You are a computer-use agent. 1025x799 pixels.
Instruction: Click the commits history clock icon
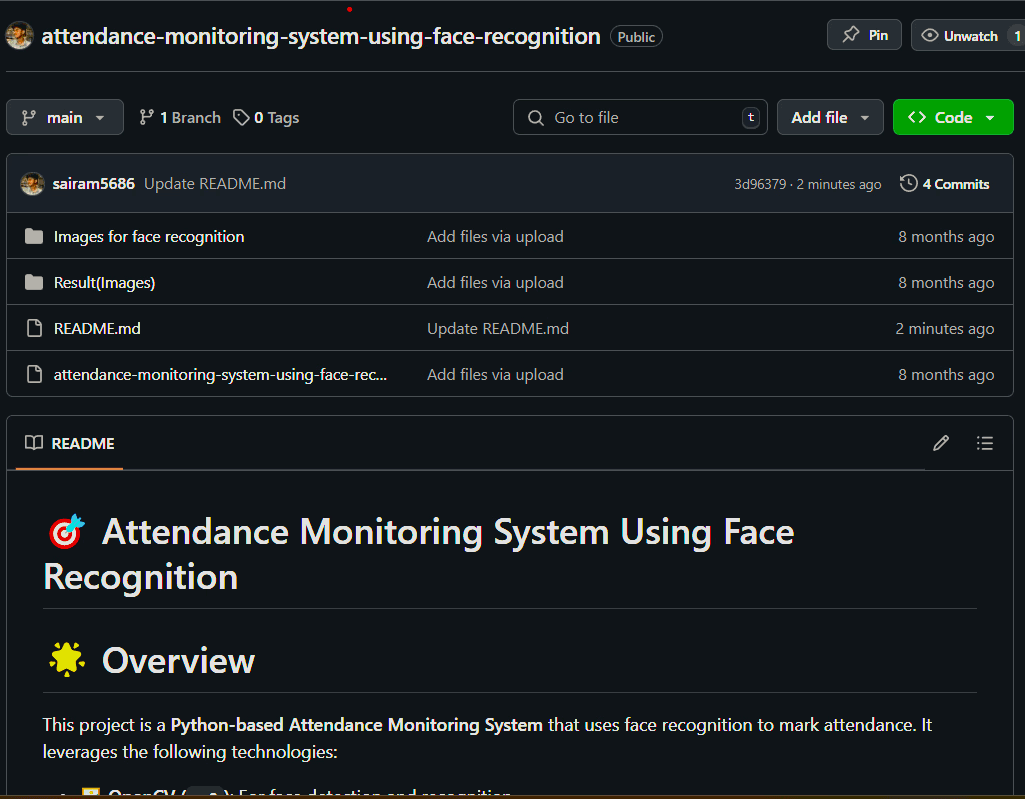click(909, 184)
